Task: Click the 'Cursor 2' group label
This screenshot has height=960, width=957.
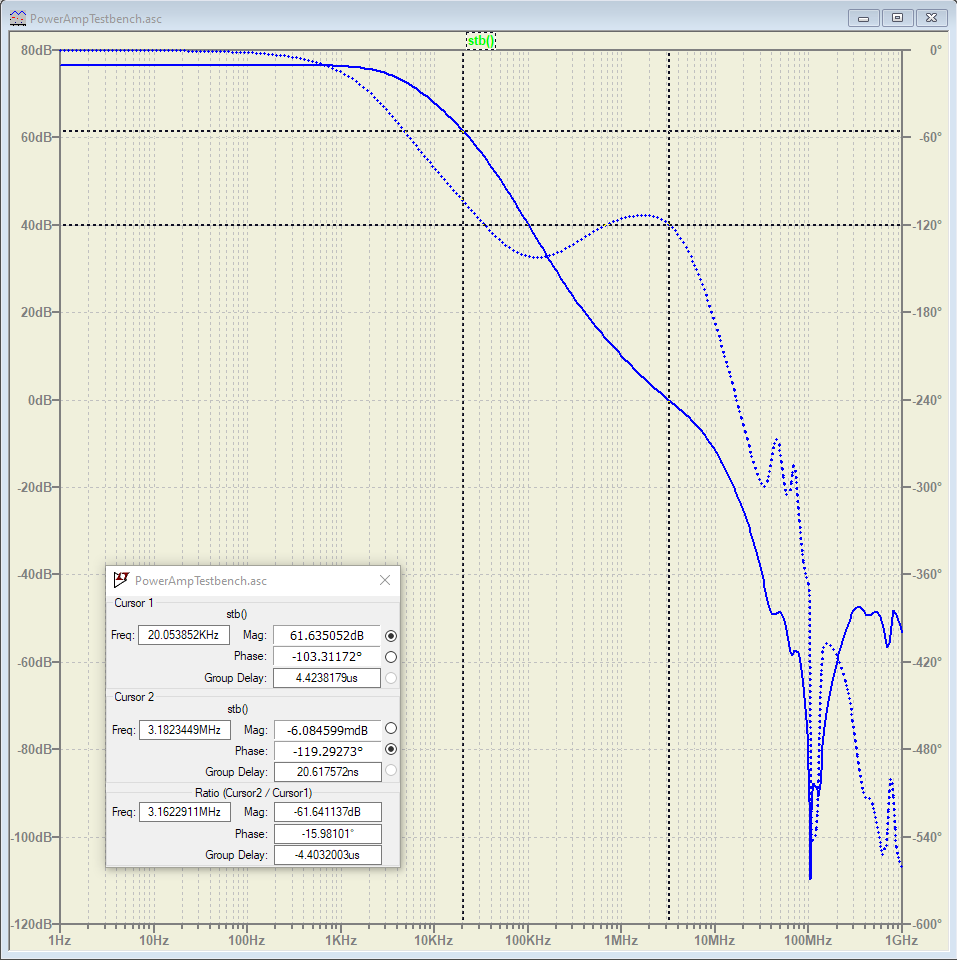Action: 134,697
